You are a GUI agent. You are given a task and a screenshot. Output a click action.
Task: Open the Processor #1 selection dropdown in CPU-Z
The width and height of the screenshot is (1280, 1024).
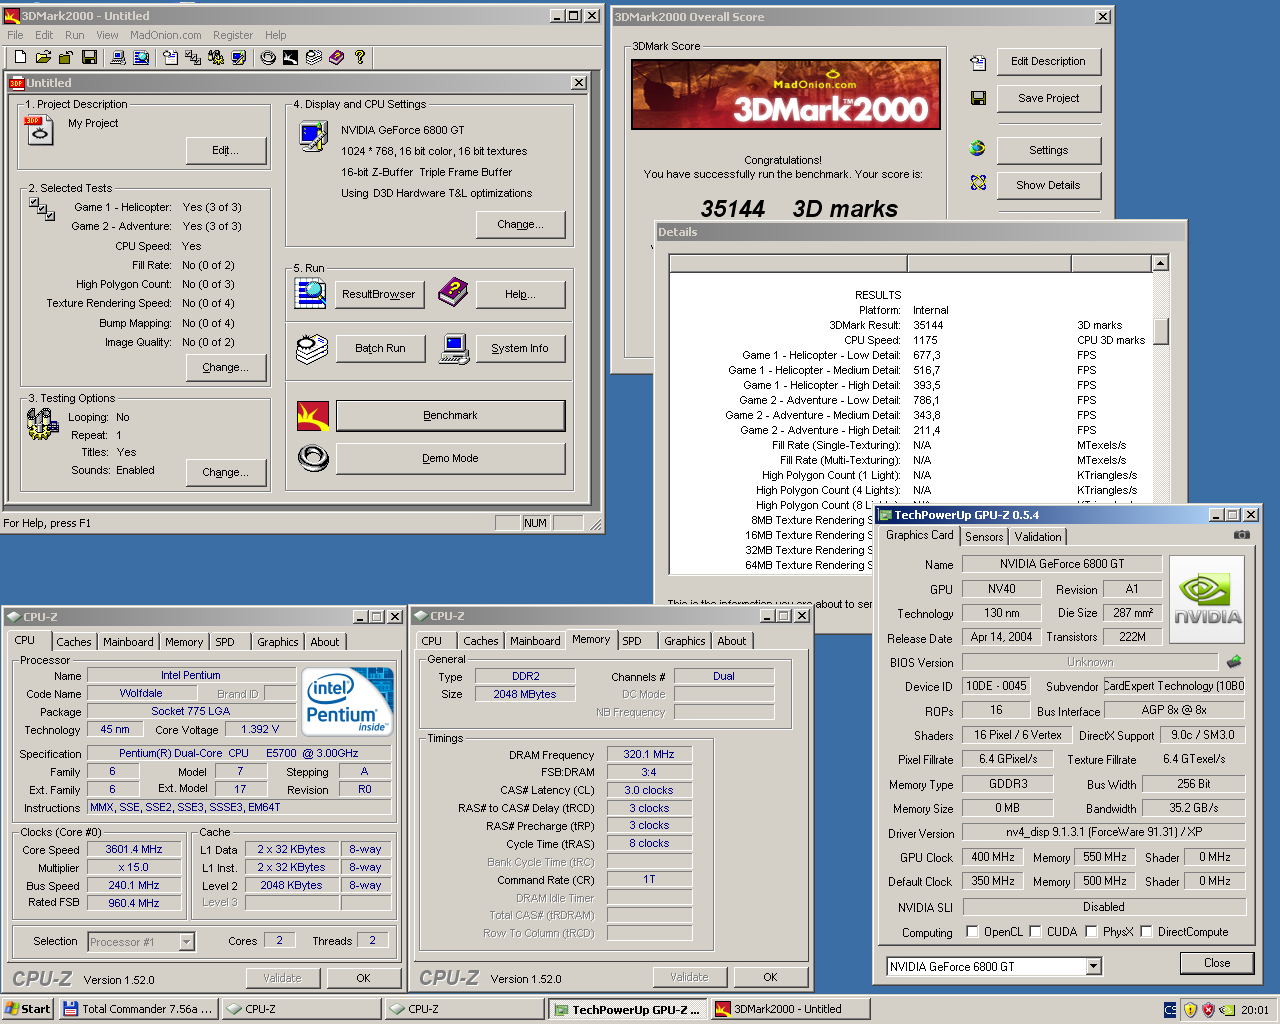tap(186, 942)
